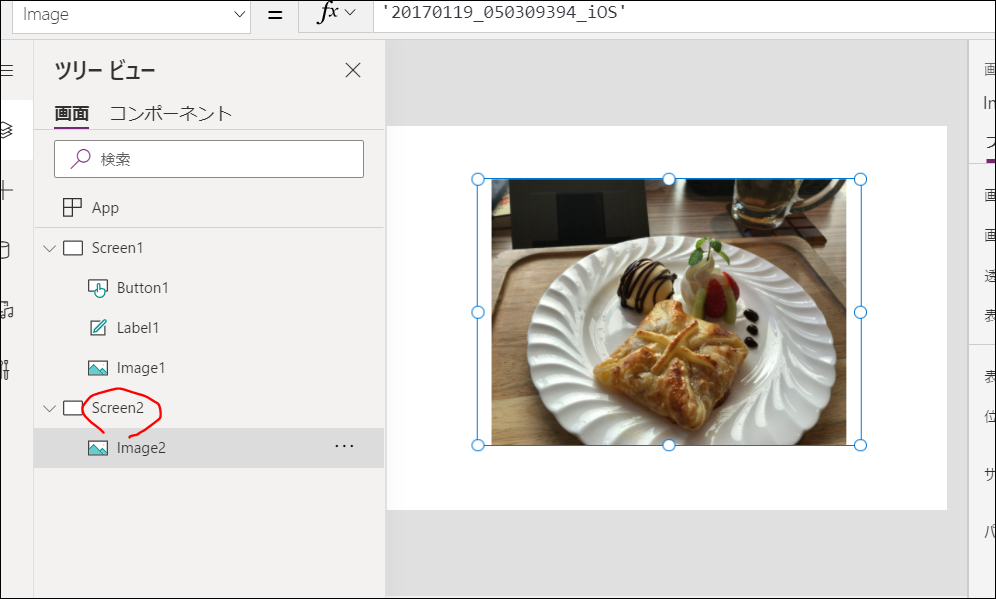Click the left-middle resize handle of image
996x599 pixels.
tap(478, 312)
